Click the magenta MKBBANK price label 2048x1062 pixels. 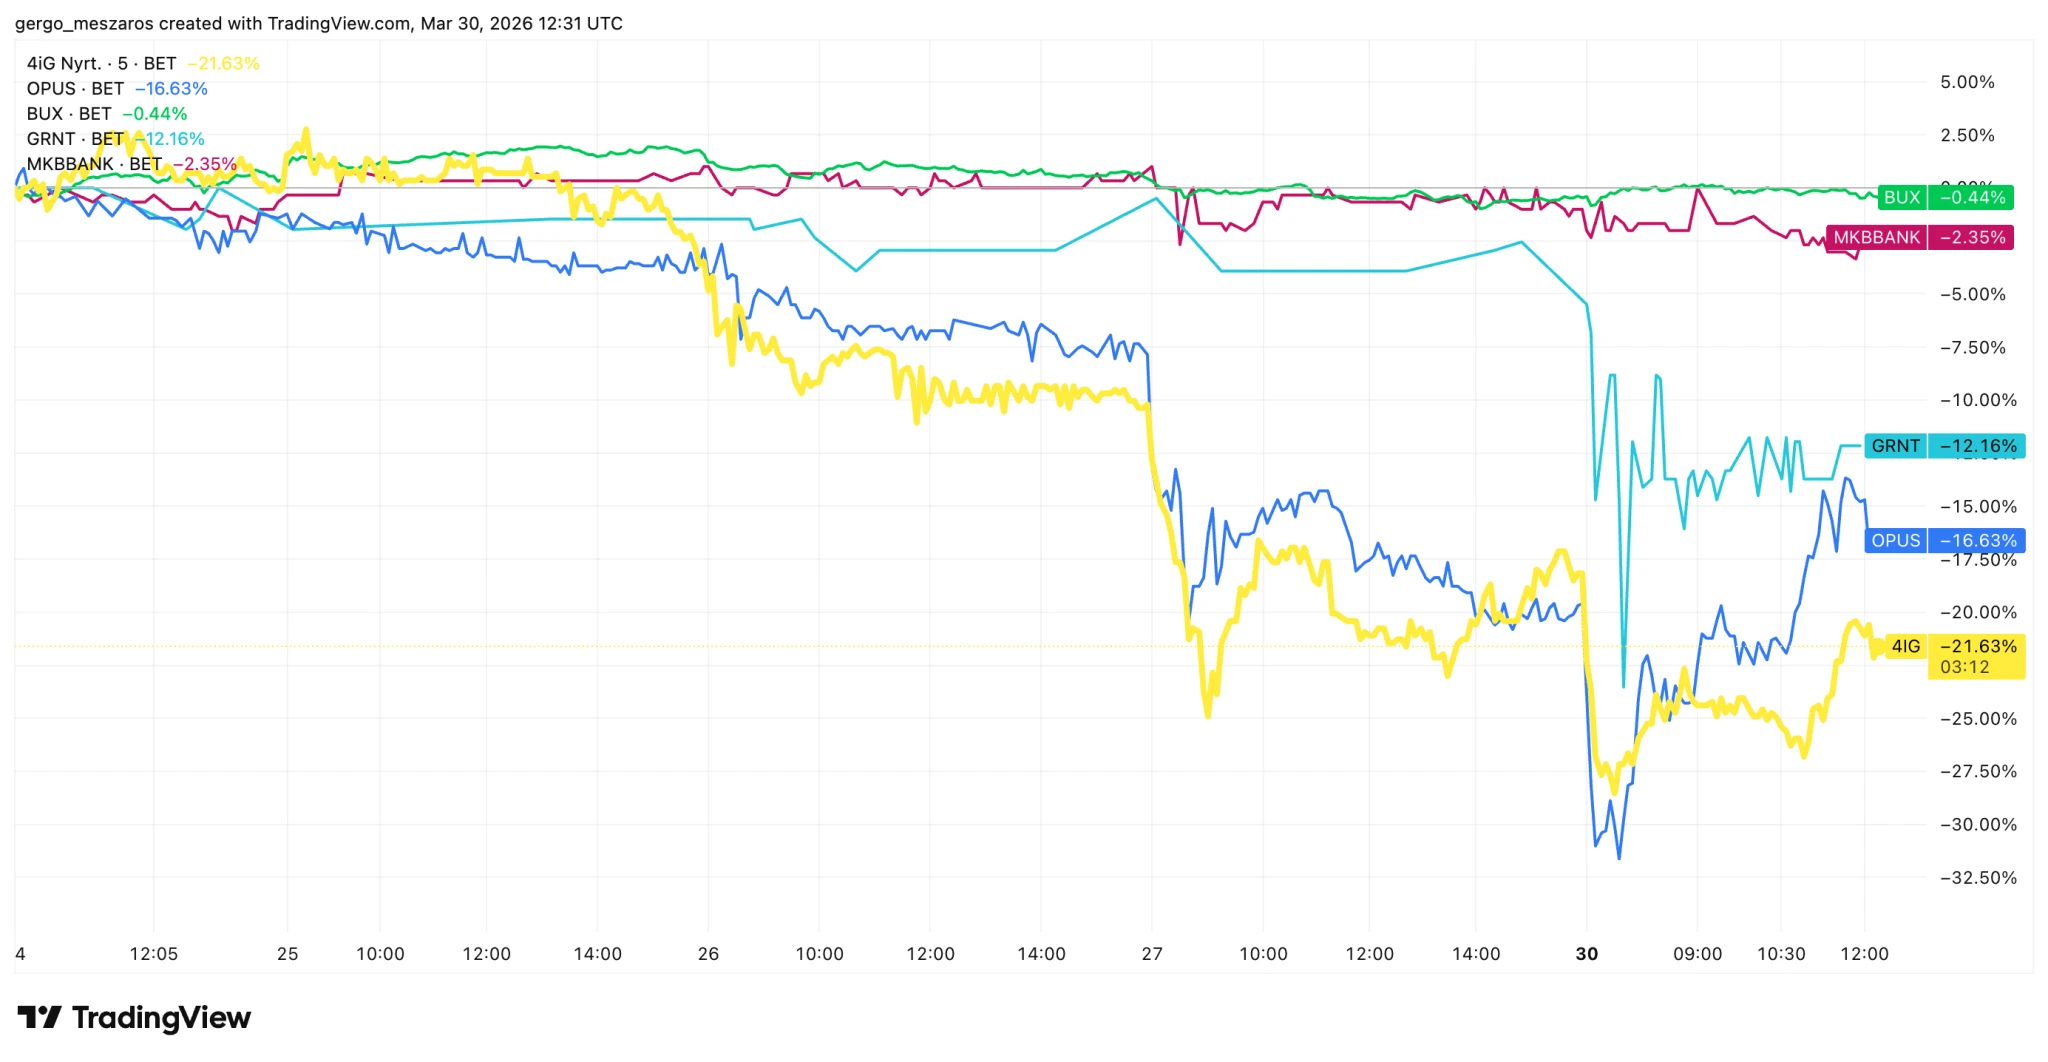pyautogui.click(x=1920, y=238)
